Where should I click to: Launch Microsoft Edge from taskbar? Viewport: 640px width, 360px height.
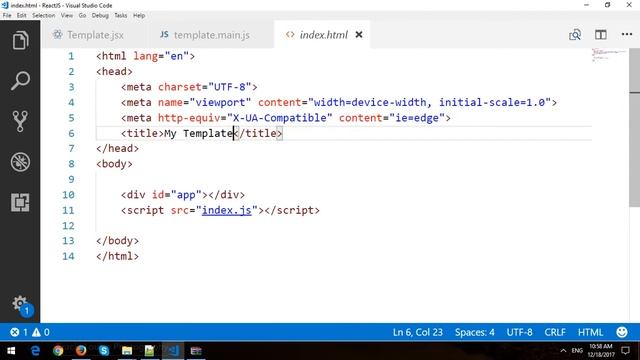pyautogui.click(x=36, y=351)
